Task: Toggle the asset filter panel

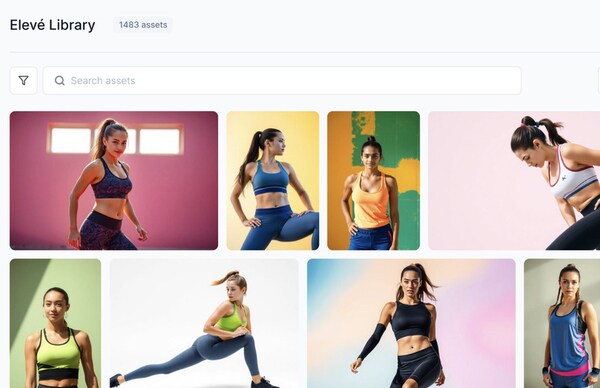Action: (23, 80)
